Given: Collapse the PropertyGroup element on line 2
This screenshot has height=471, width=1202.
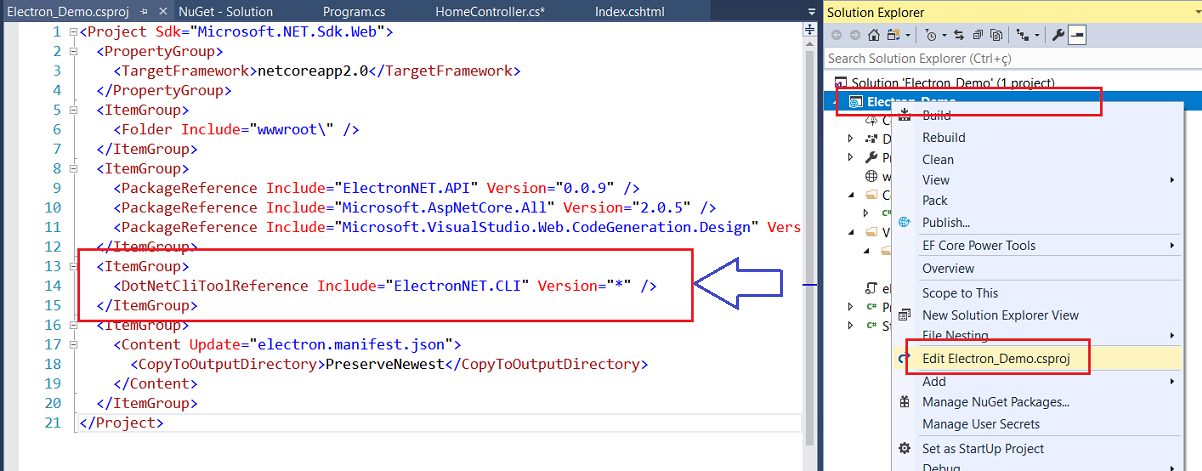Looking at the screenshot, I should point(72,51).
